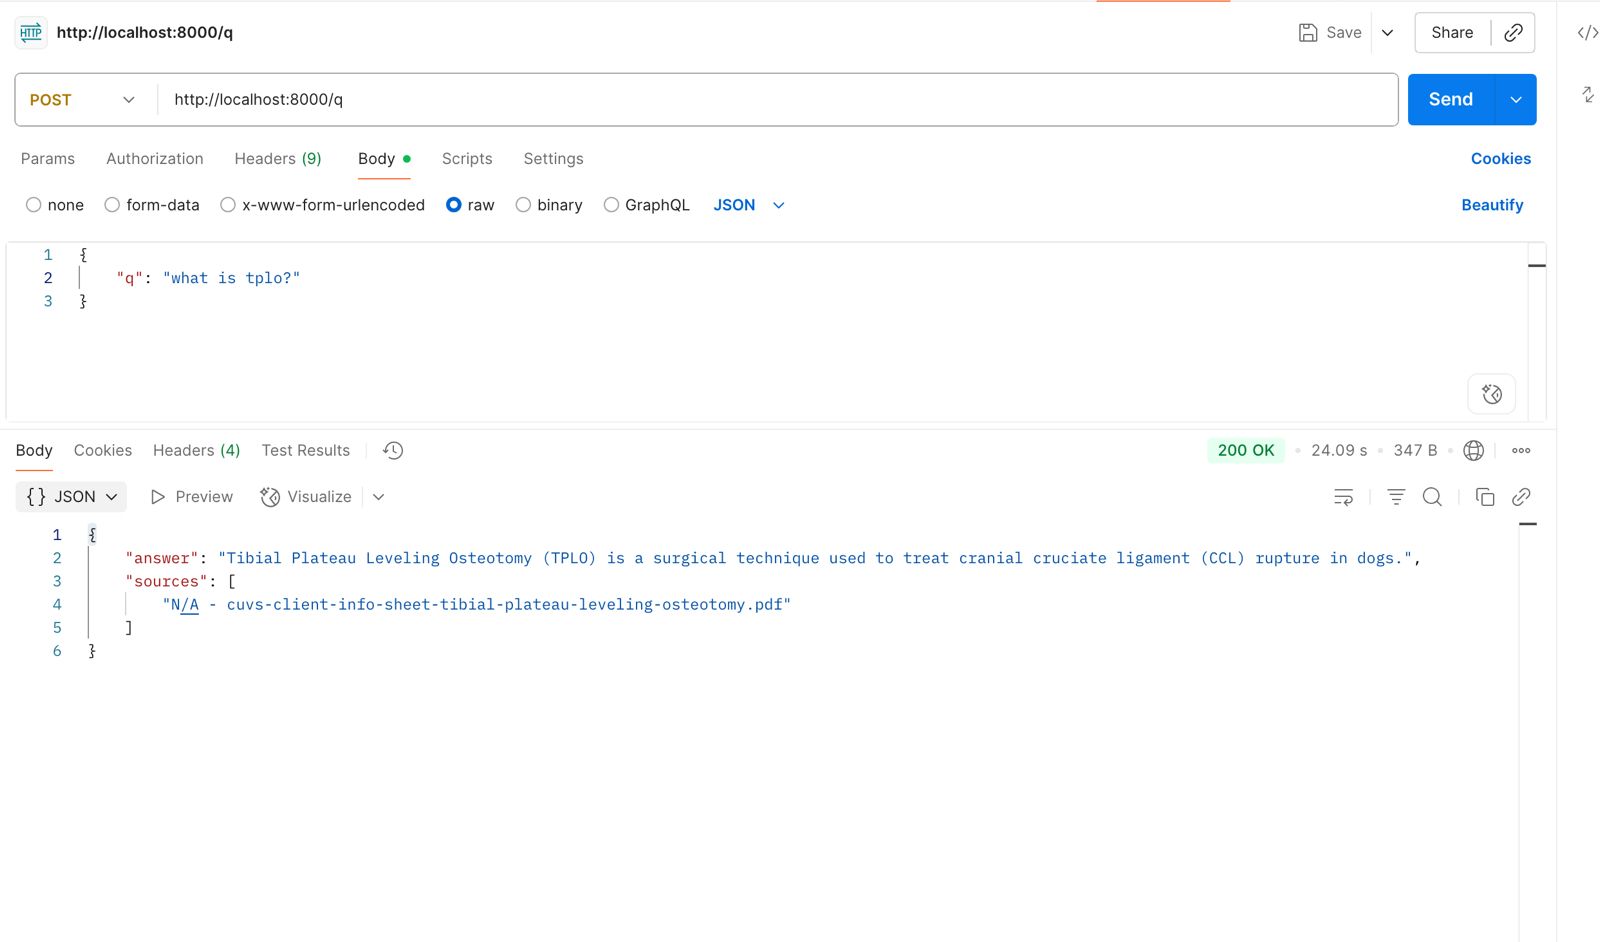Click the search icon in response toolbar
Image resolution: width=1600 pixels, height=942 pixels.
[1432, 497]
